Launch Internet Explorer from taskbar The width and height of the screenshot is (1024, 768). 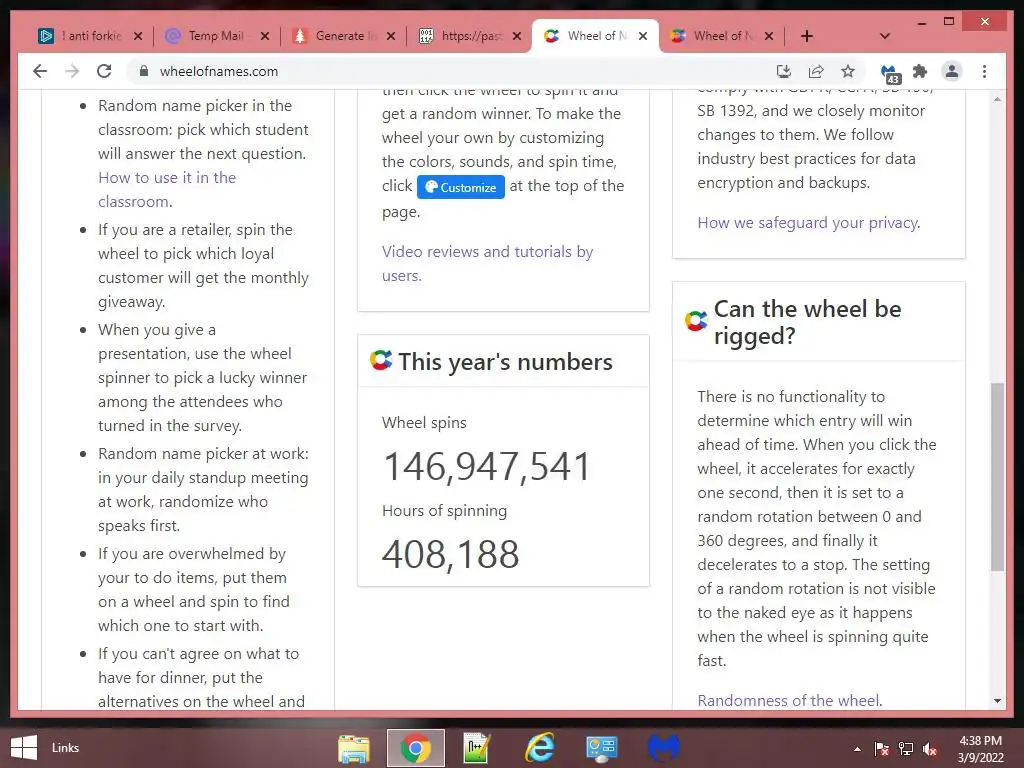539,748
